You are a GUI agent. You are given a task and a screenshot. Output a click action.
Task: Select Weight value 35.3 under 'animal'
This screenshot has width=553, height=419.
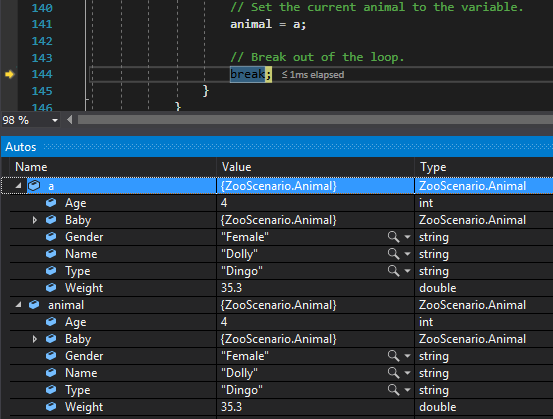coord(231,407)
